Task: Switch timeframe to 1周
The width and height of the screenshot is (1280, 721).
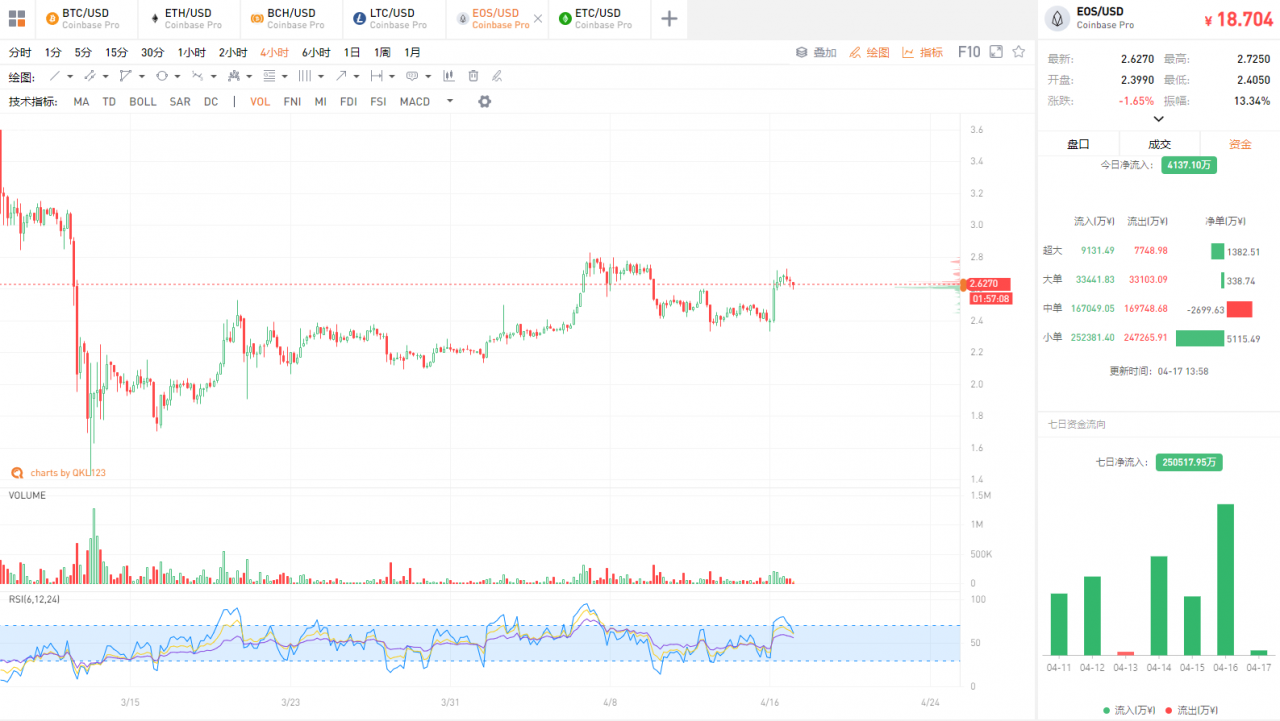Action: [x=382, y=52]
